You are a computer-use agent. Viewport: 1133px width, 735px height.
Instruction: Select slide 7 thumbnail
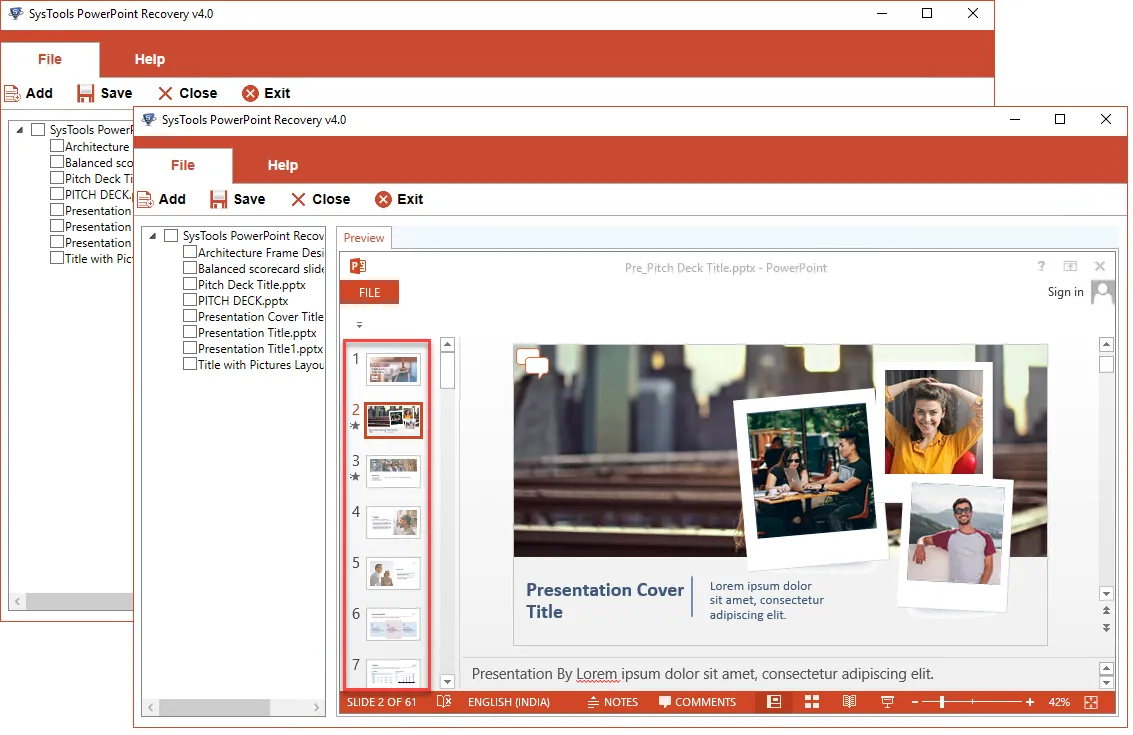[393, 673]
